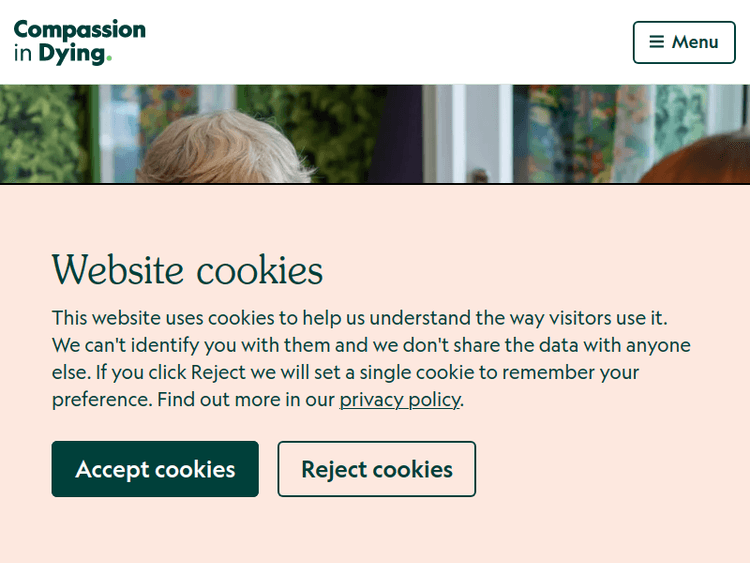The height and width of the screenshot is (563, 750).
Task: Click the cookie explanation paragraph text
Action: (370, 359)
